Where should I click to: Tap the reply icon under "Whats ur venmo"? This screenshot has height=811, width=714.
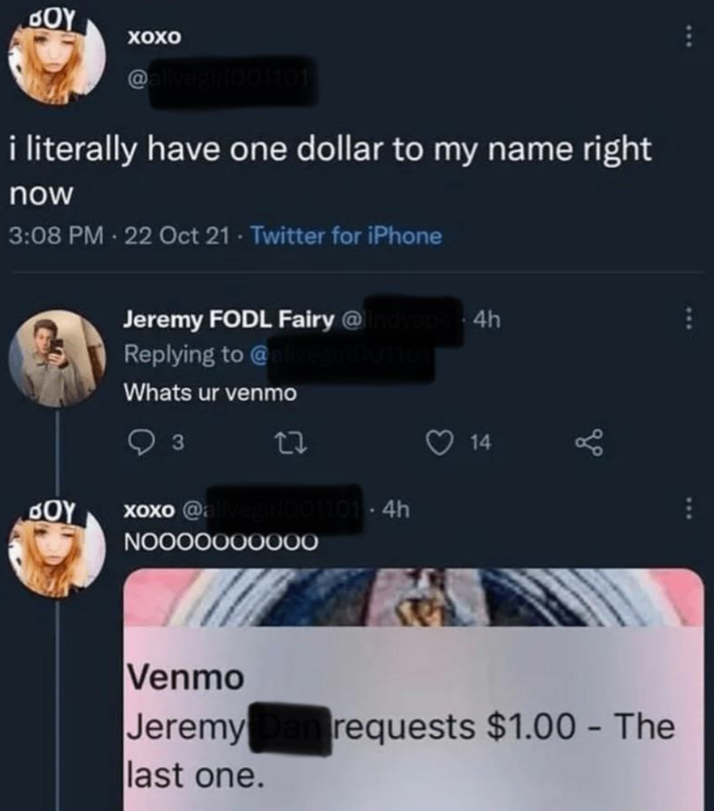pyautogui.click(x=140, y=443)
